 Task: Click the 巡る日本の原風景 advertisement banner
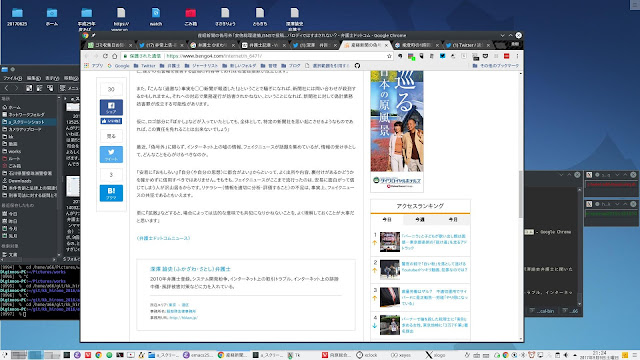[397, 131]
